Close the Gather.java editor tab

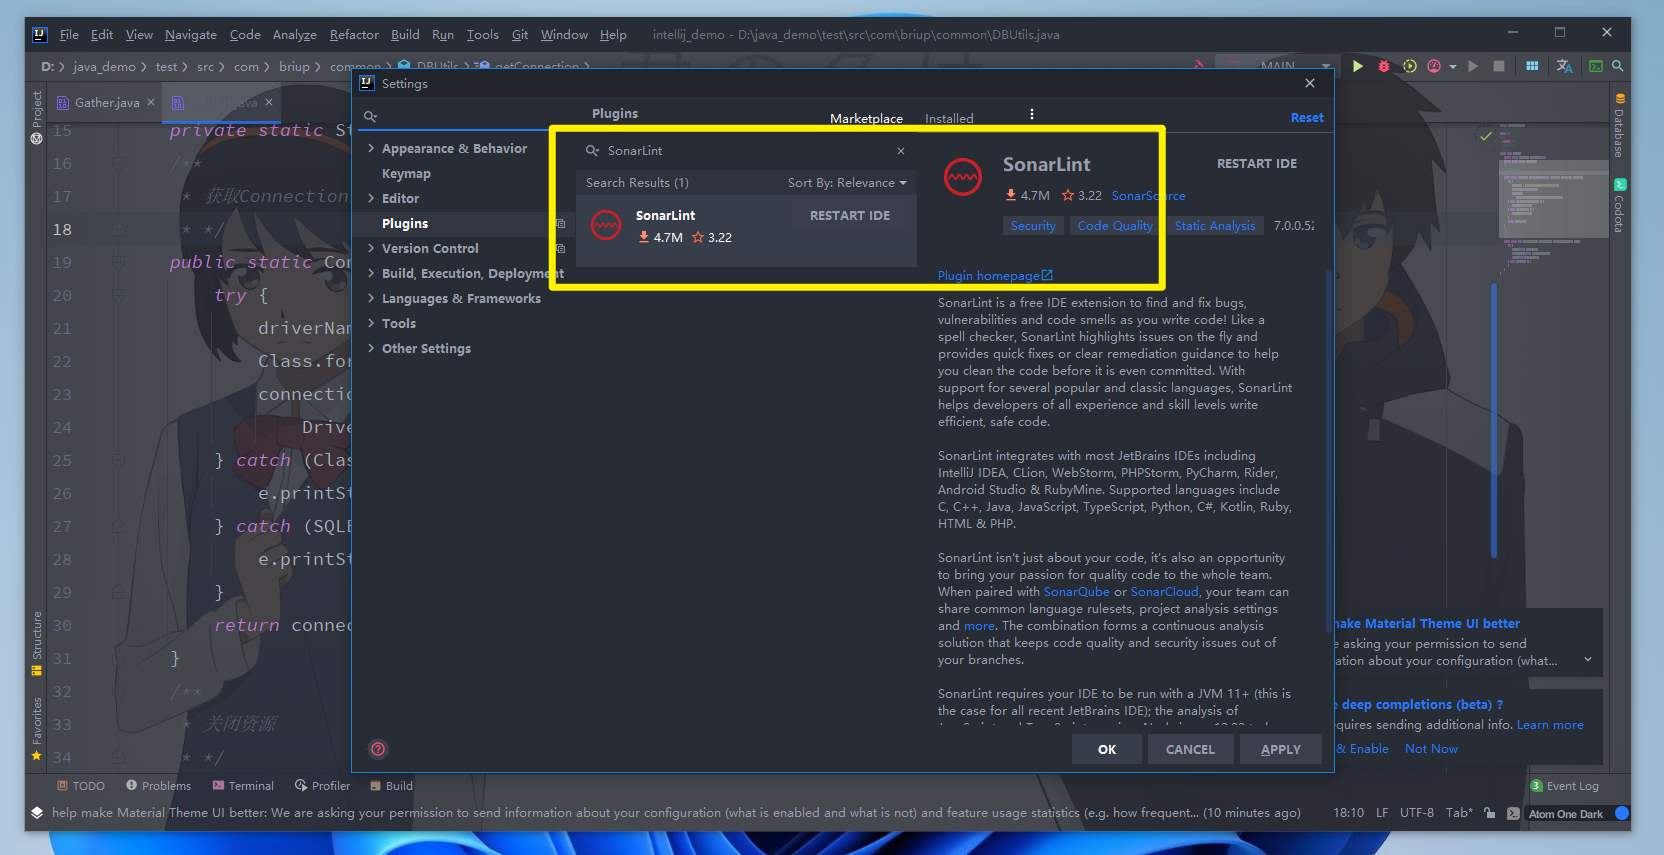pos(151,102)
